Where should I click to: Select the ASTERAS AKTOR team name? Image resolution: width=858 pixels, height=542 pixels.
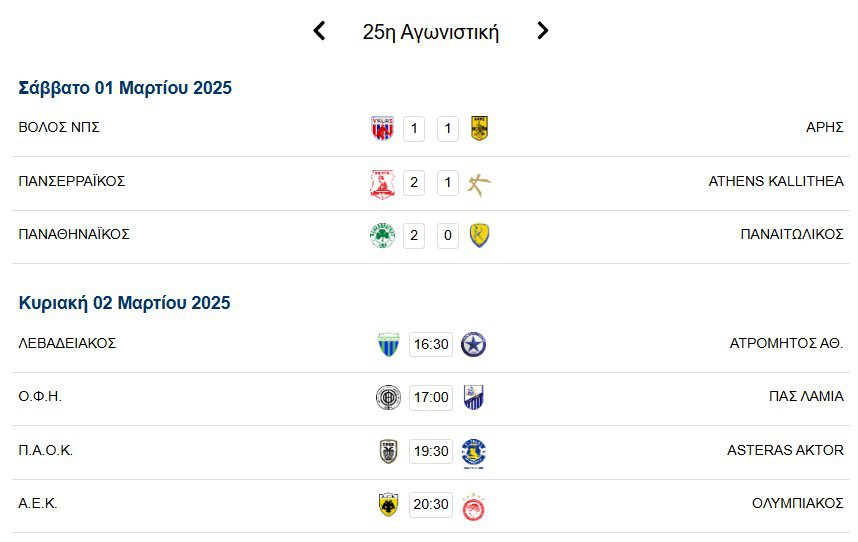click(x=785, y=450)
